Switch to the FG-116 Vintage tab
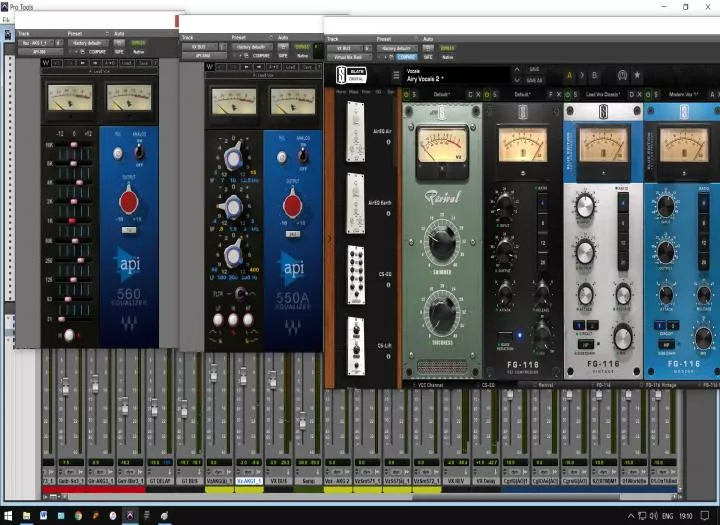This screenshot has height=525, width=720. click(661, 385)
